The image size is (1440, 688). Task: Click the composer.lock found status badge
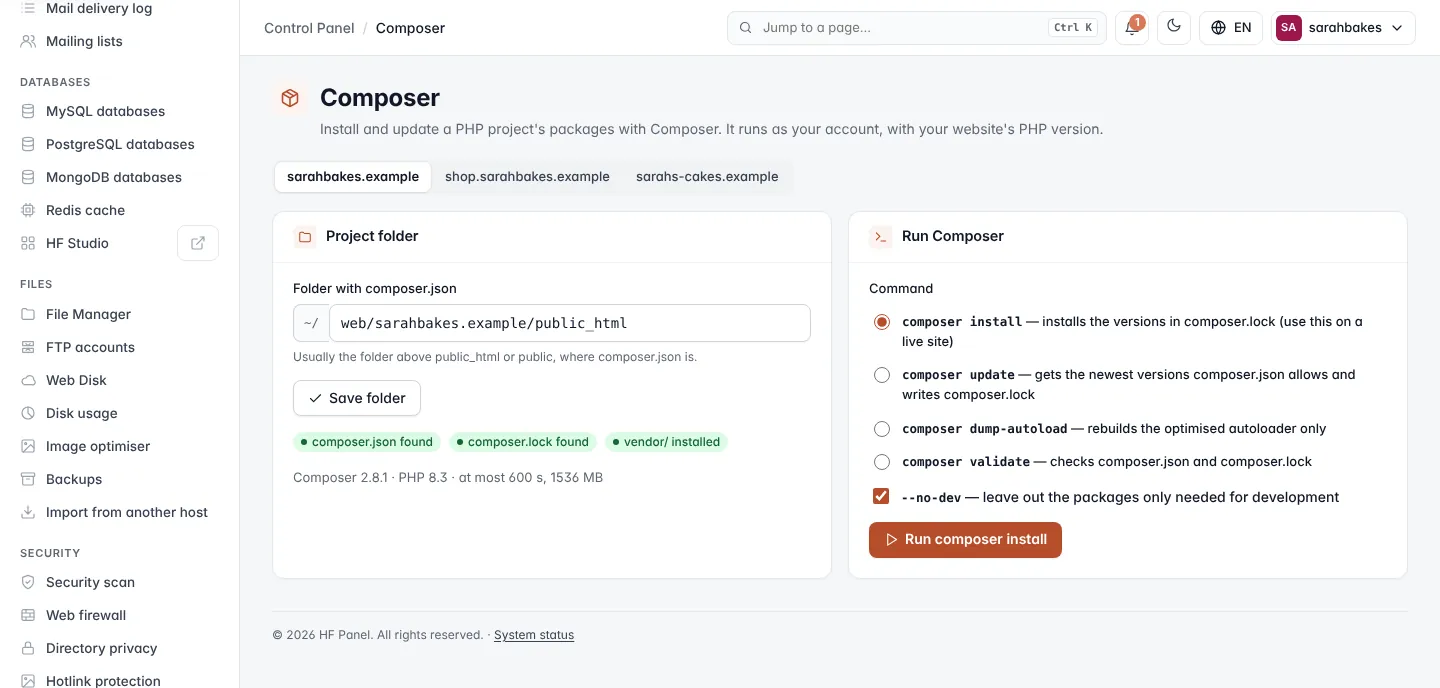point(523,442)
